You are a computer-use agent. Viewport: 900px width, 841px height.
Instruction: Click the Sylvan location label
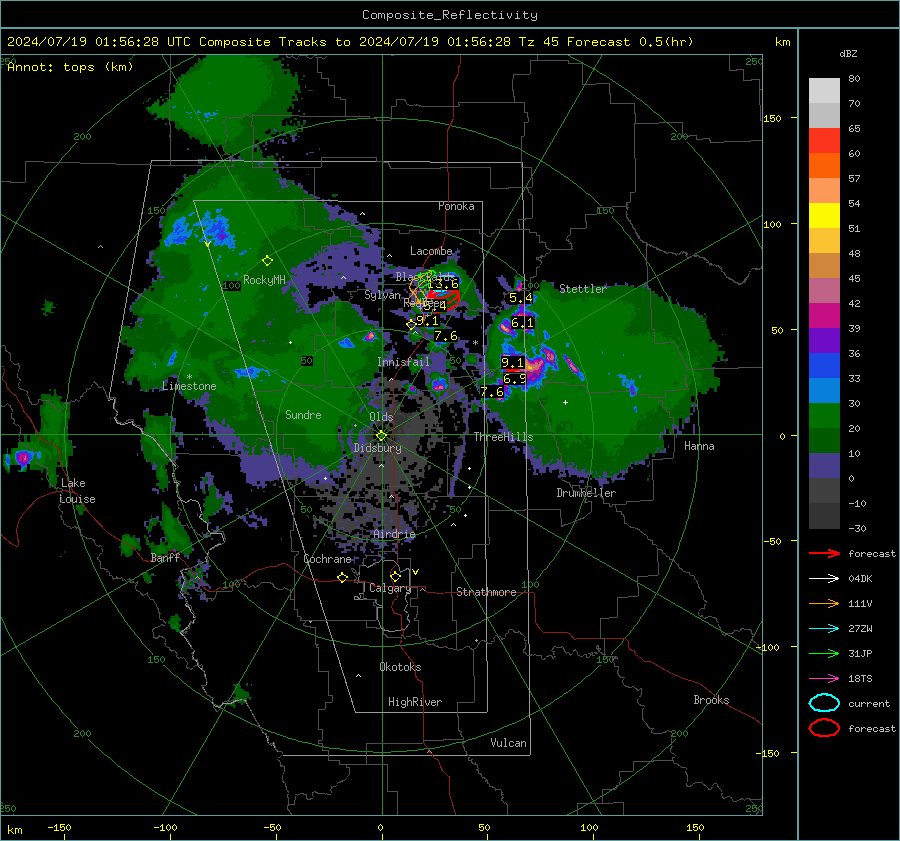click(x=382, y=295)
